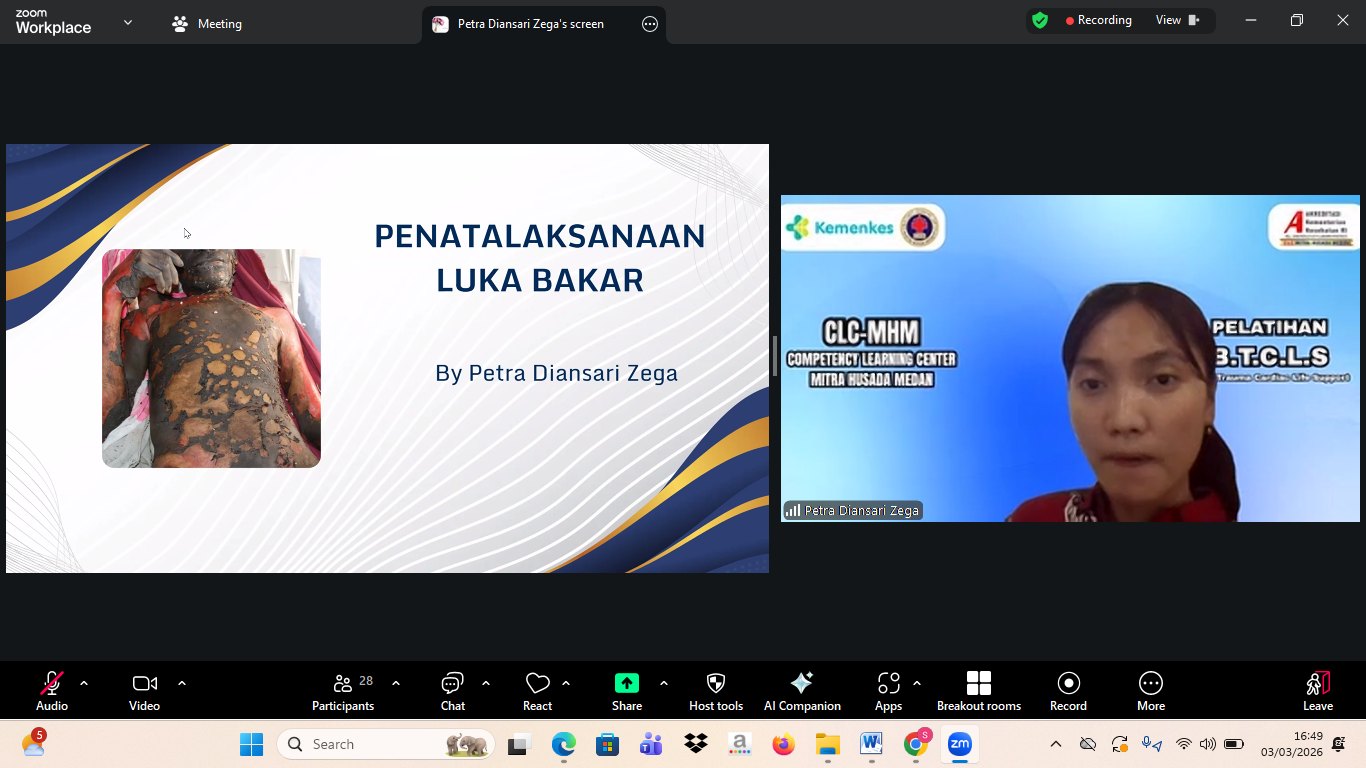Open the View layout button
Viewport: 1366px width, 768px height.
point(1177,20)
